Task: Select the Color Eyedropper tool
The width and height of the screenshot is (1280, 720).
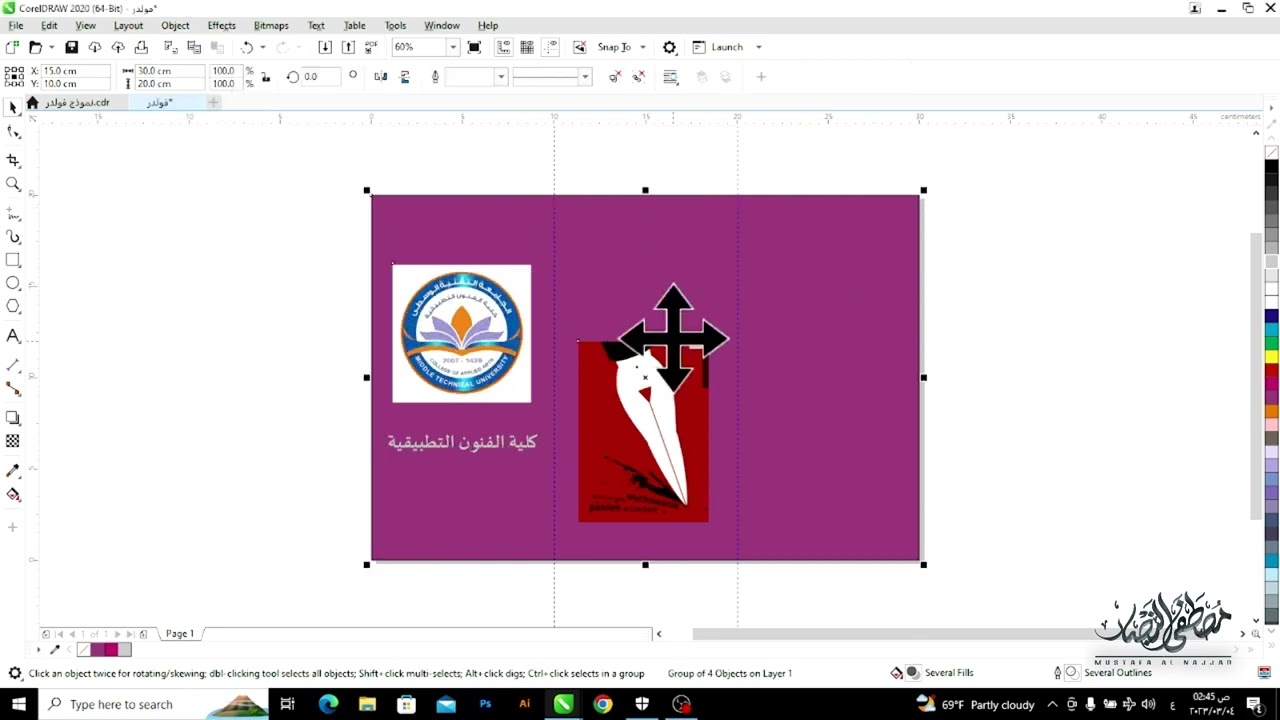Action: [13, 470]
